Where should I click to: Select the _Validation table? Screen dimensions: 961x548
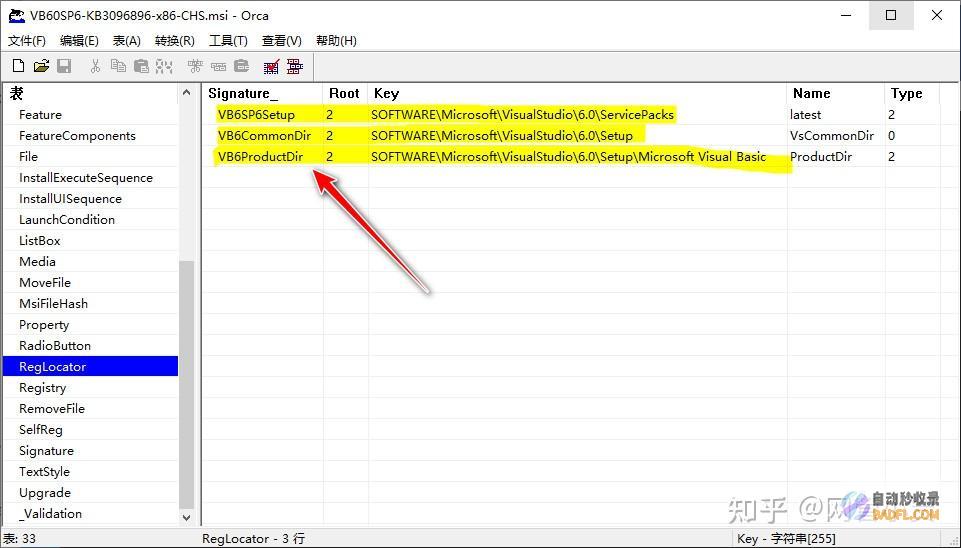click(50, 514)
